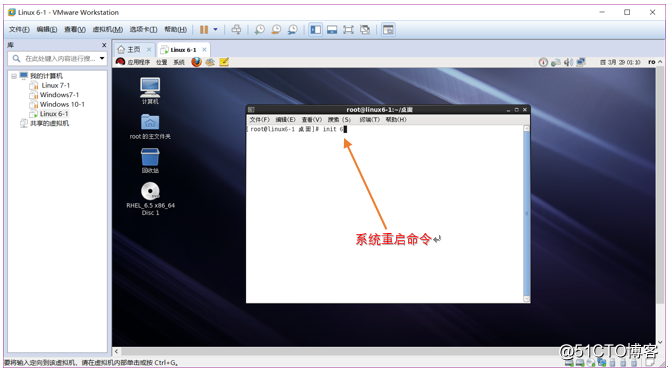The image size is (668, 370).
Task: Select Linux 7-1 in library
Action: click(56, 86)
